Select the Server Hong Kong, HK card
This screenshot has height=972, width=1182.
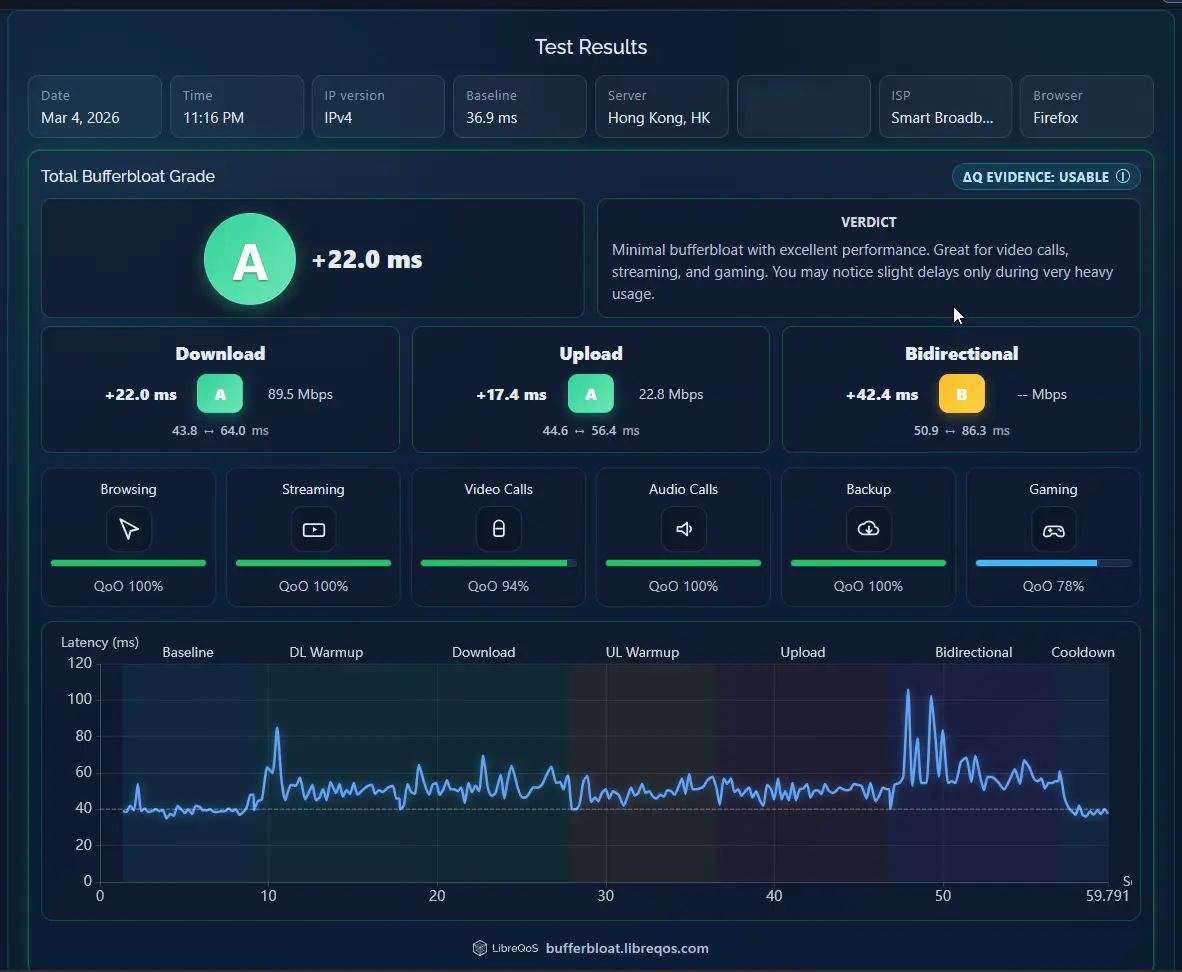tap(662, 106)
